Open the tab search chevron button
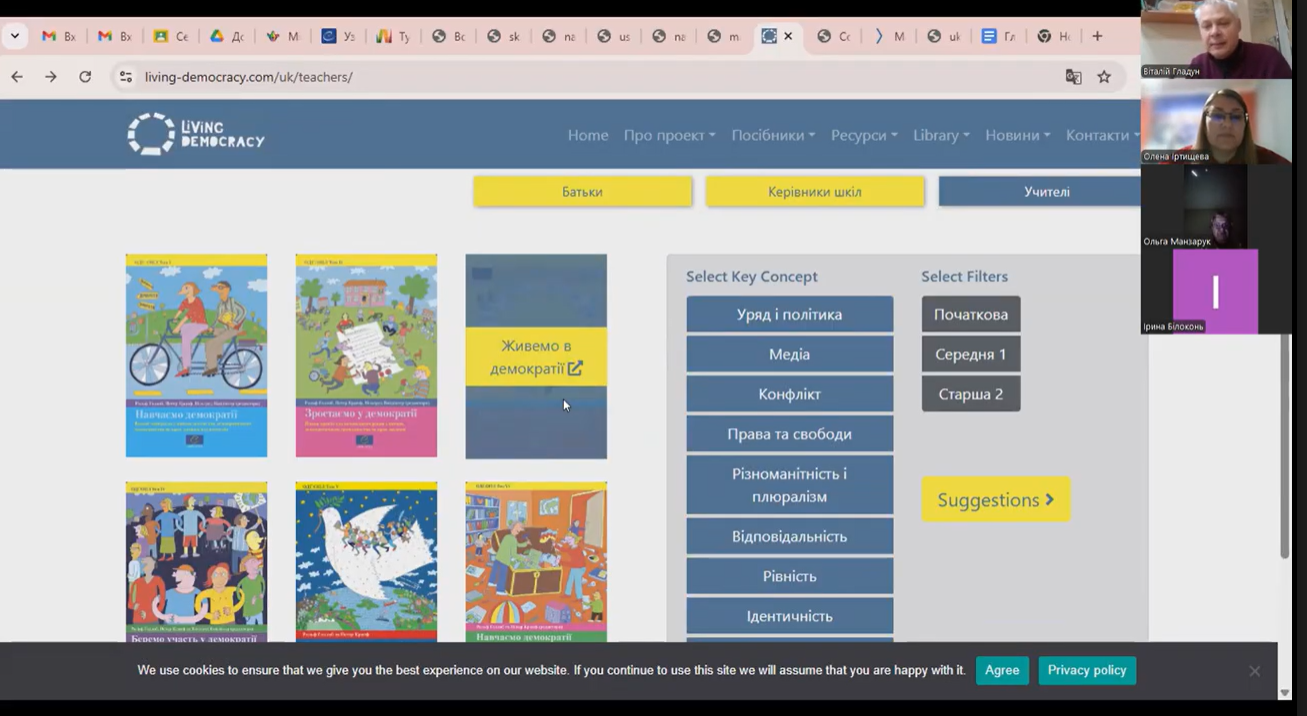Screen dimensions: 1307x716 [15, 36]
